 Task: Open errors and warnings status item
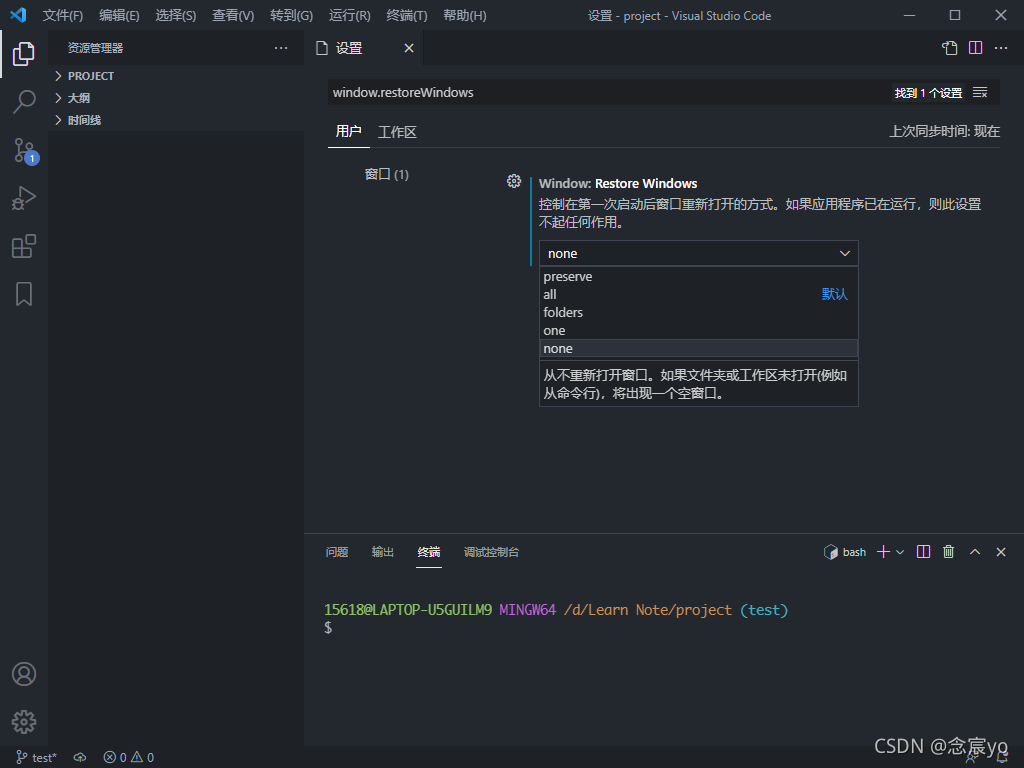click(x=129, y=758)
